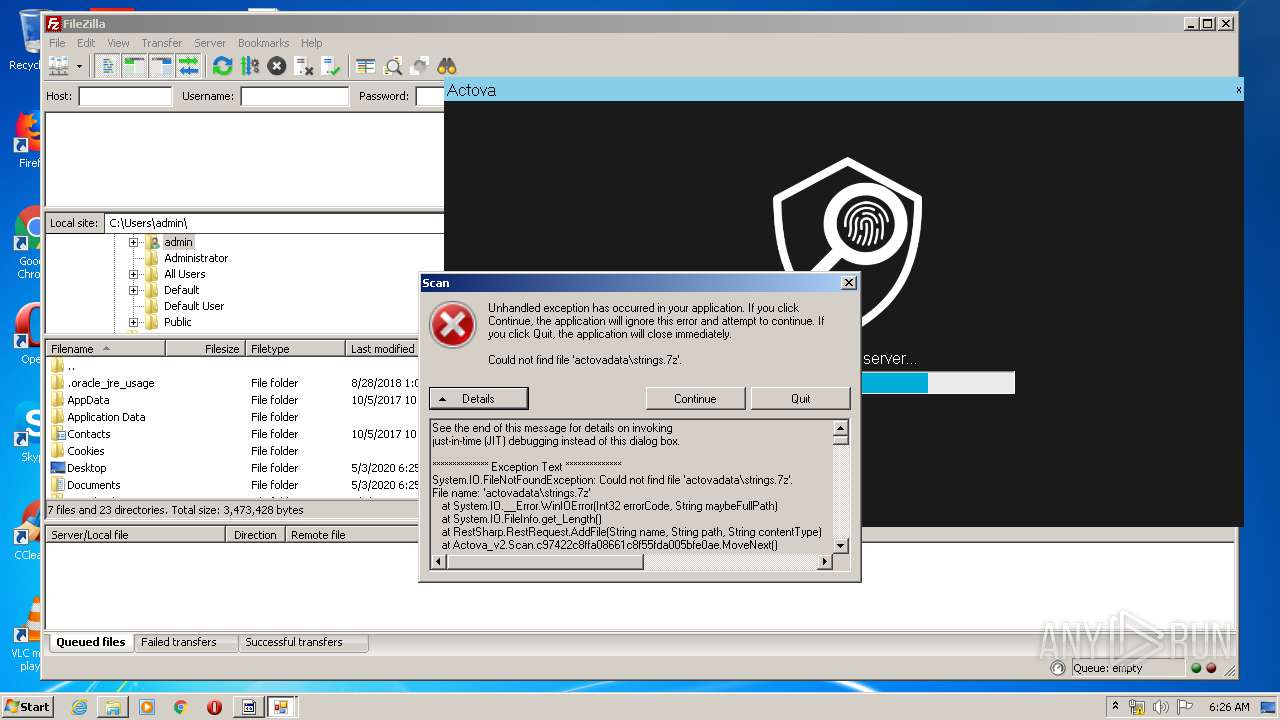Screen dimensions: 1280x720
Task: Click Continue in the Scan error dialog
Action: (695, 398)
